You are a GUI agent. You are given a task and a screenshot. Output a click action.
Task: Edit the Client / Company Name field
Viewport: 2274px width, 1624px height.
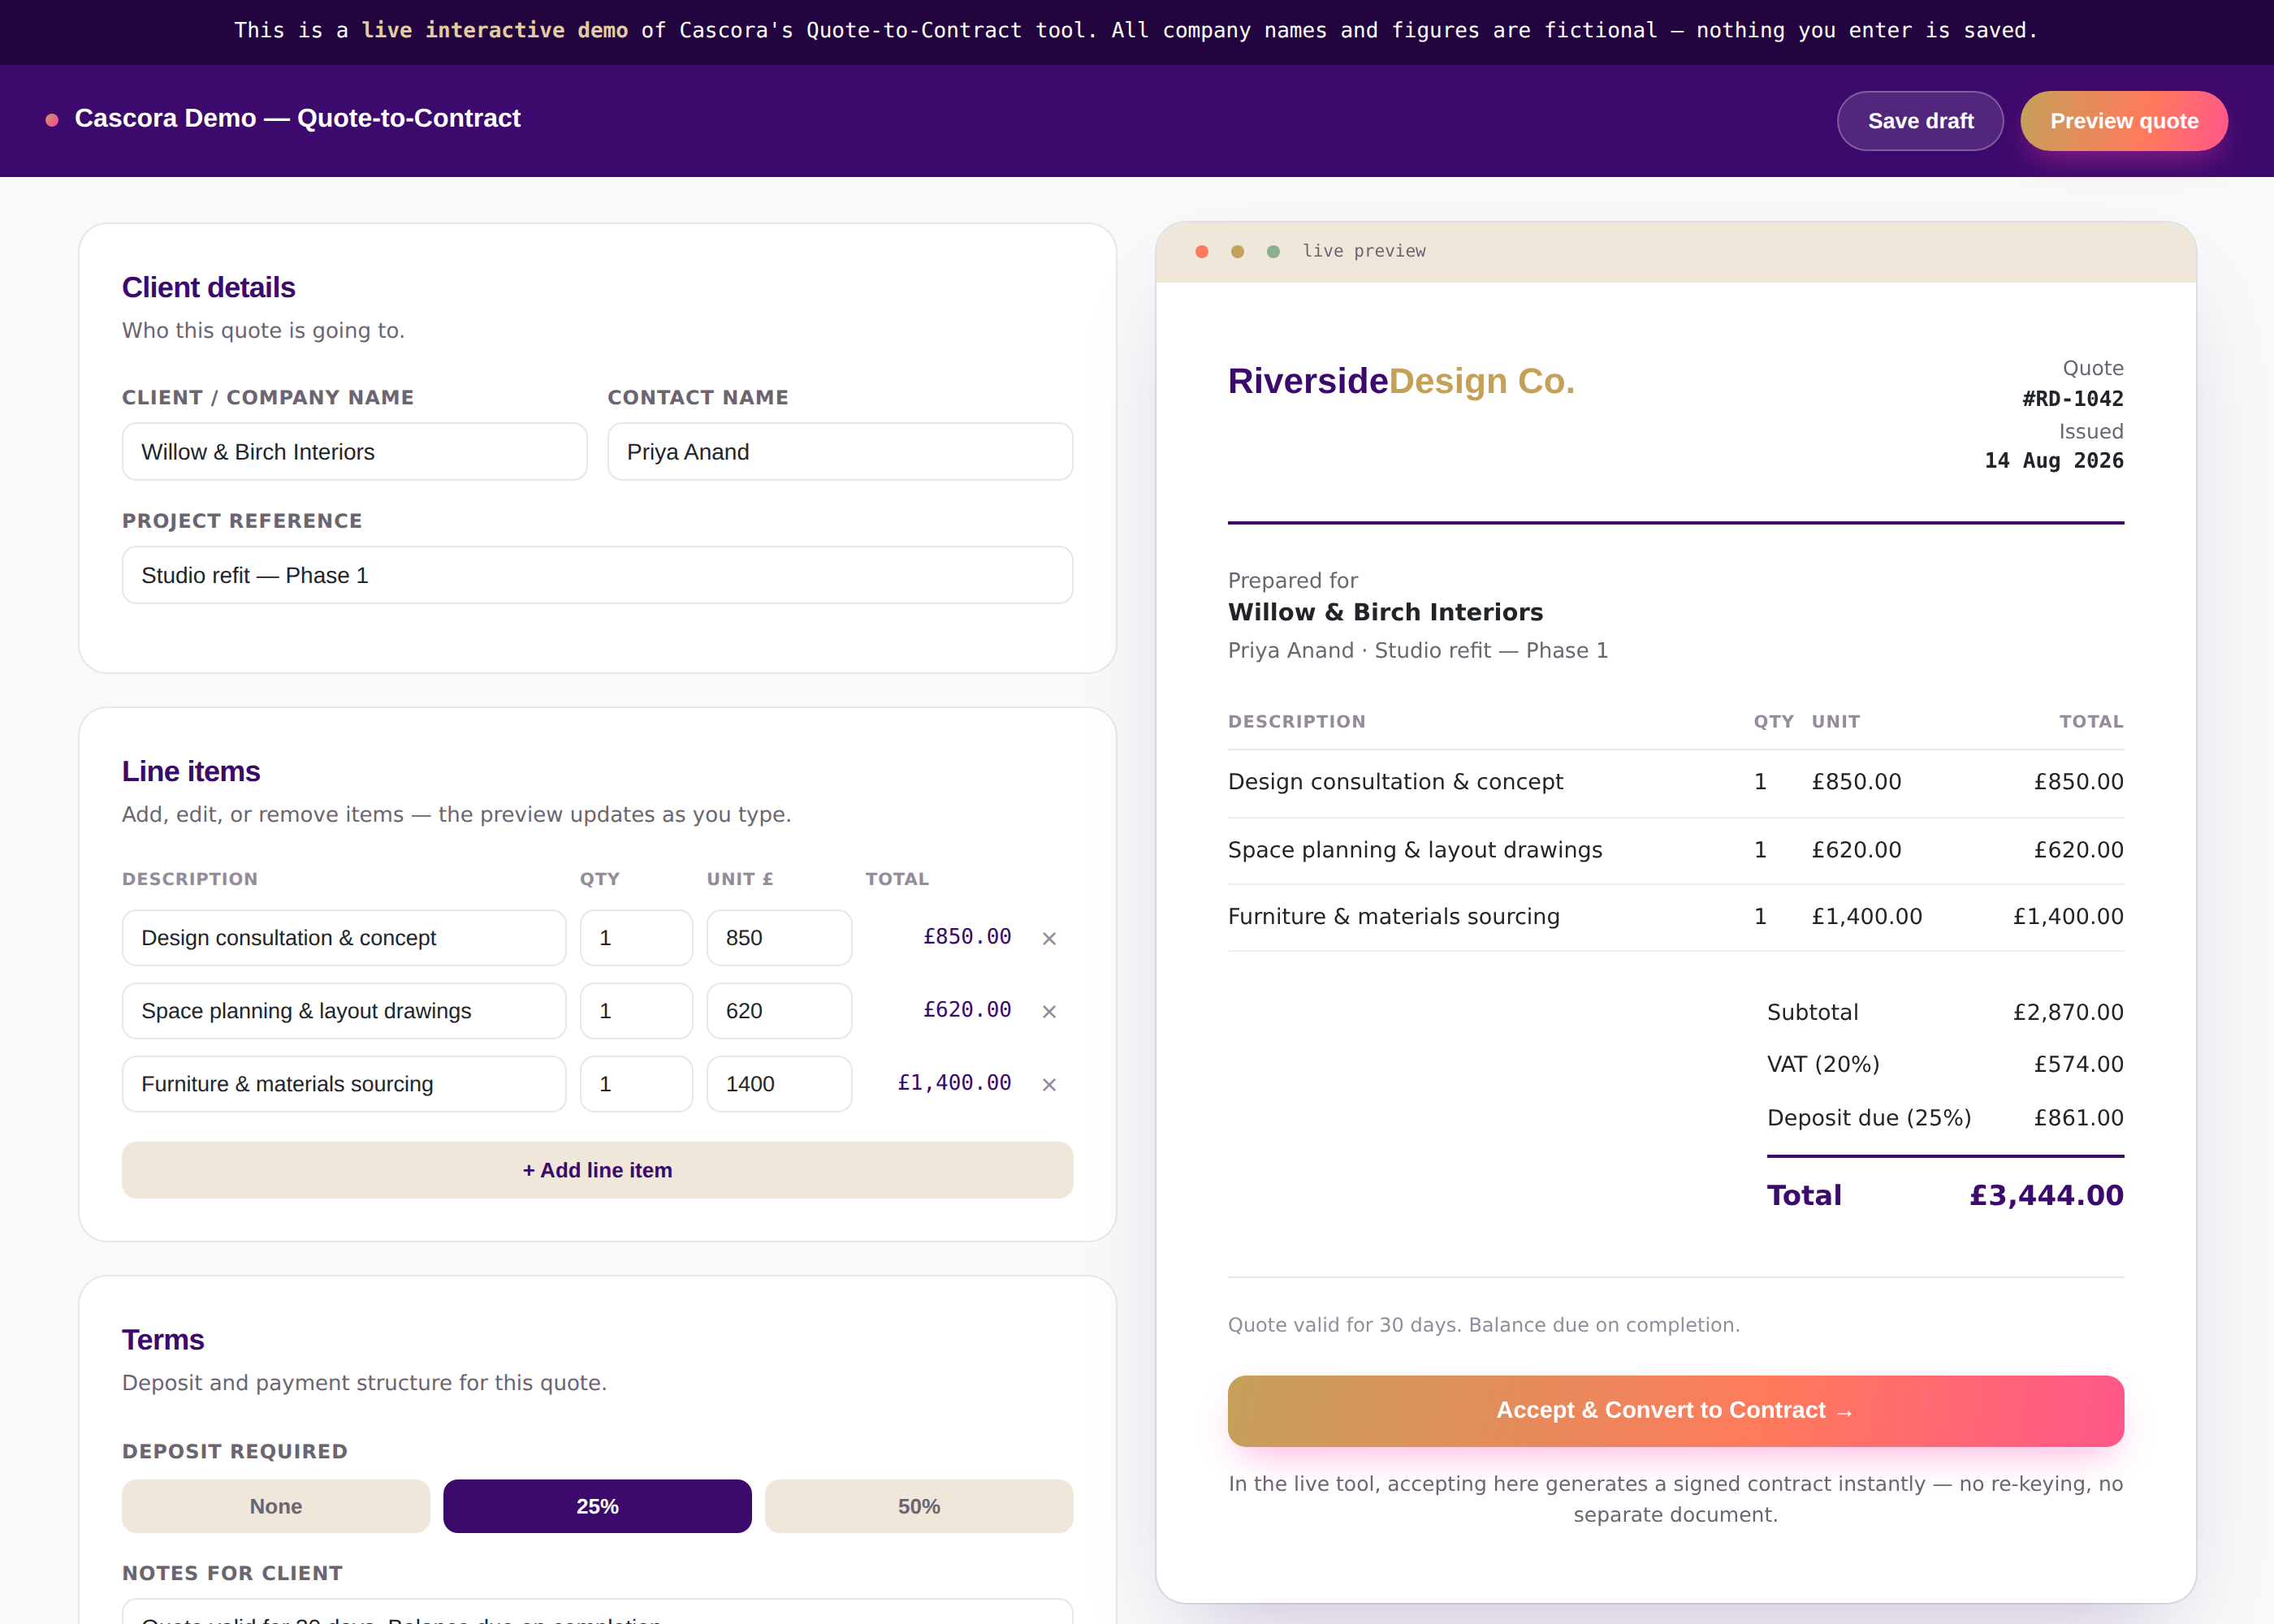point(354,452)
